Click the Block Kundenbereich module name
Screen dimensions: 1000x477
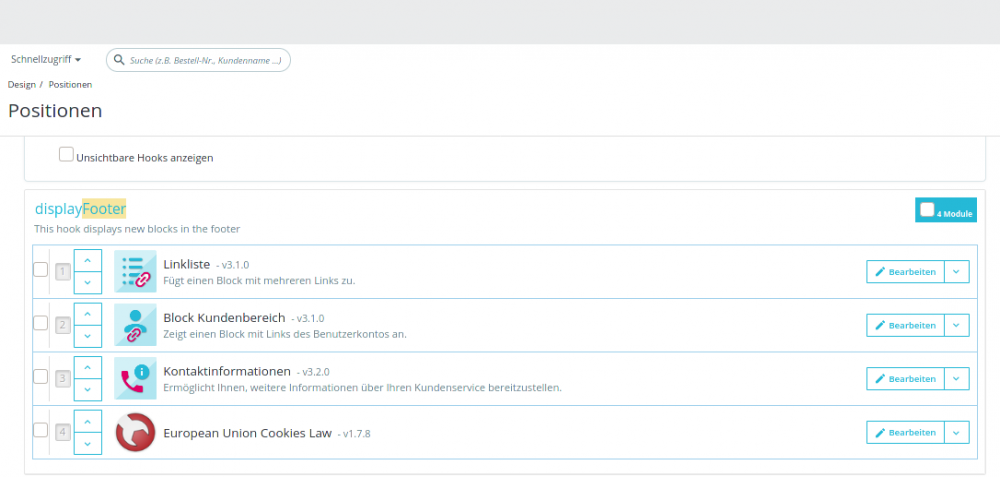[x=224, y=317]
